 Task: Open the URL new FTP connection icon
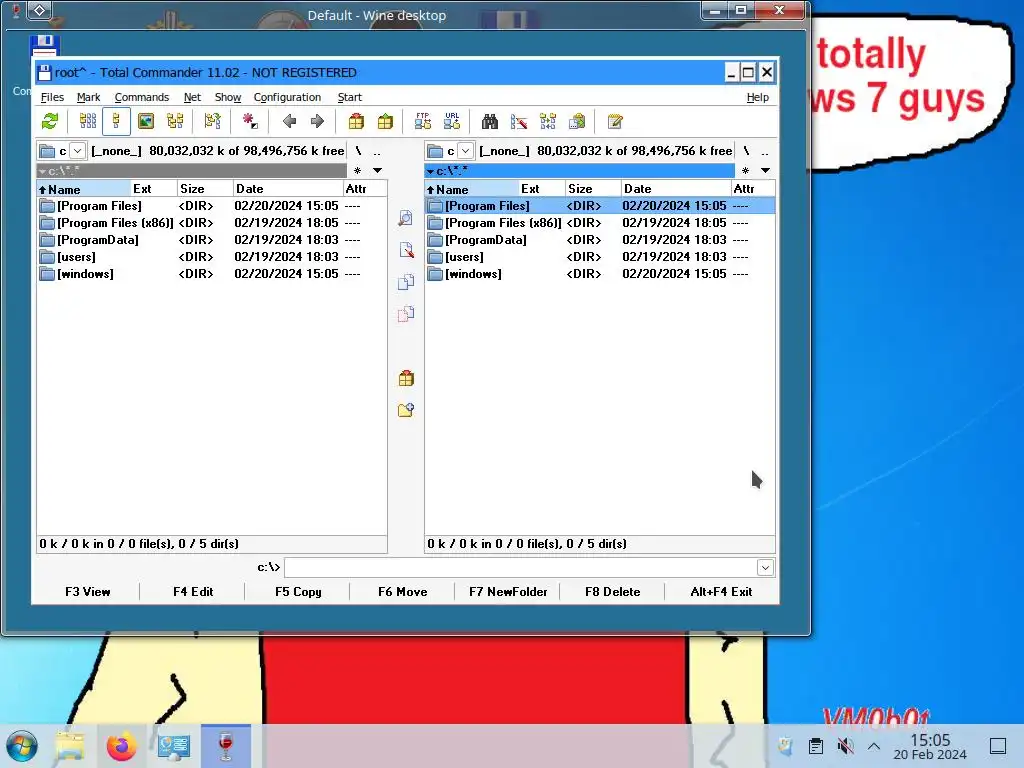[x=452, y=121]
